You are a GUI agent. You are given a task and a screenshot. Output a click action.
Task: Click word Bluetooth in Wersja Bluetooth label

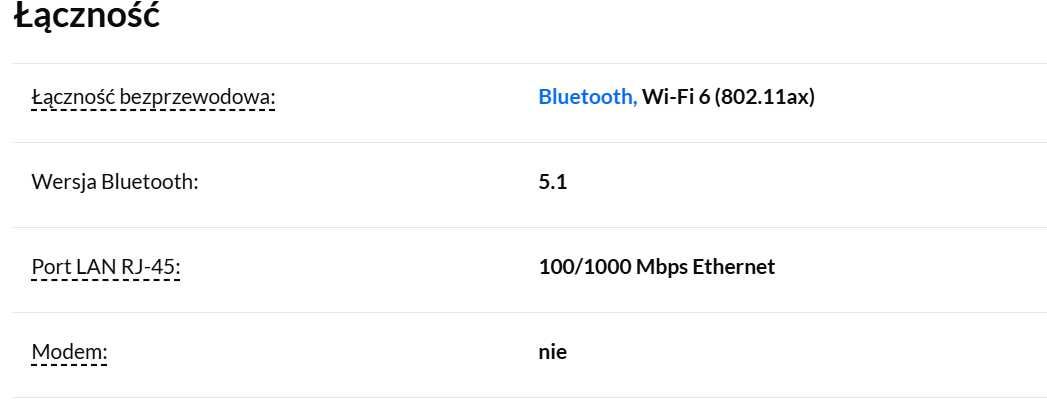pyautogui.click(x=150, y=182)
